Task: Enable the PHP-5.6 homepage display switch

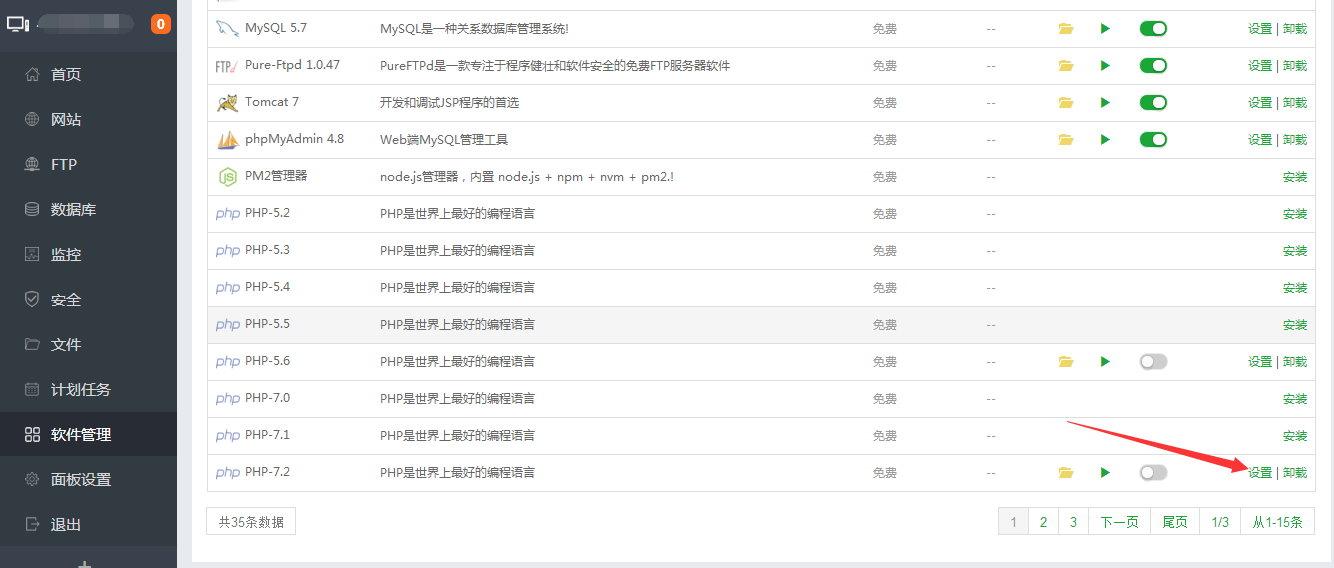Action: 1153,362
